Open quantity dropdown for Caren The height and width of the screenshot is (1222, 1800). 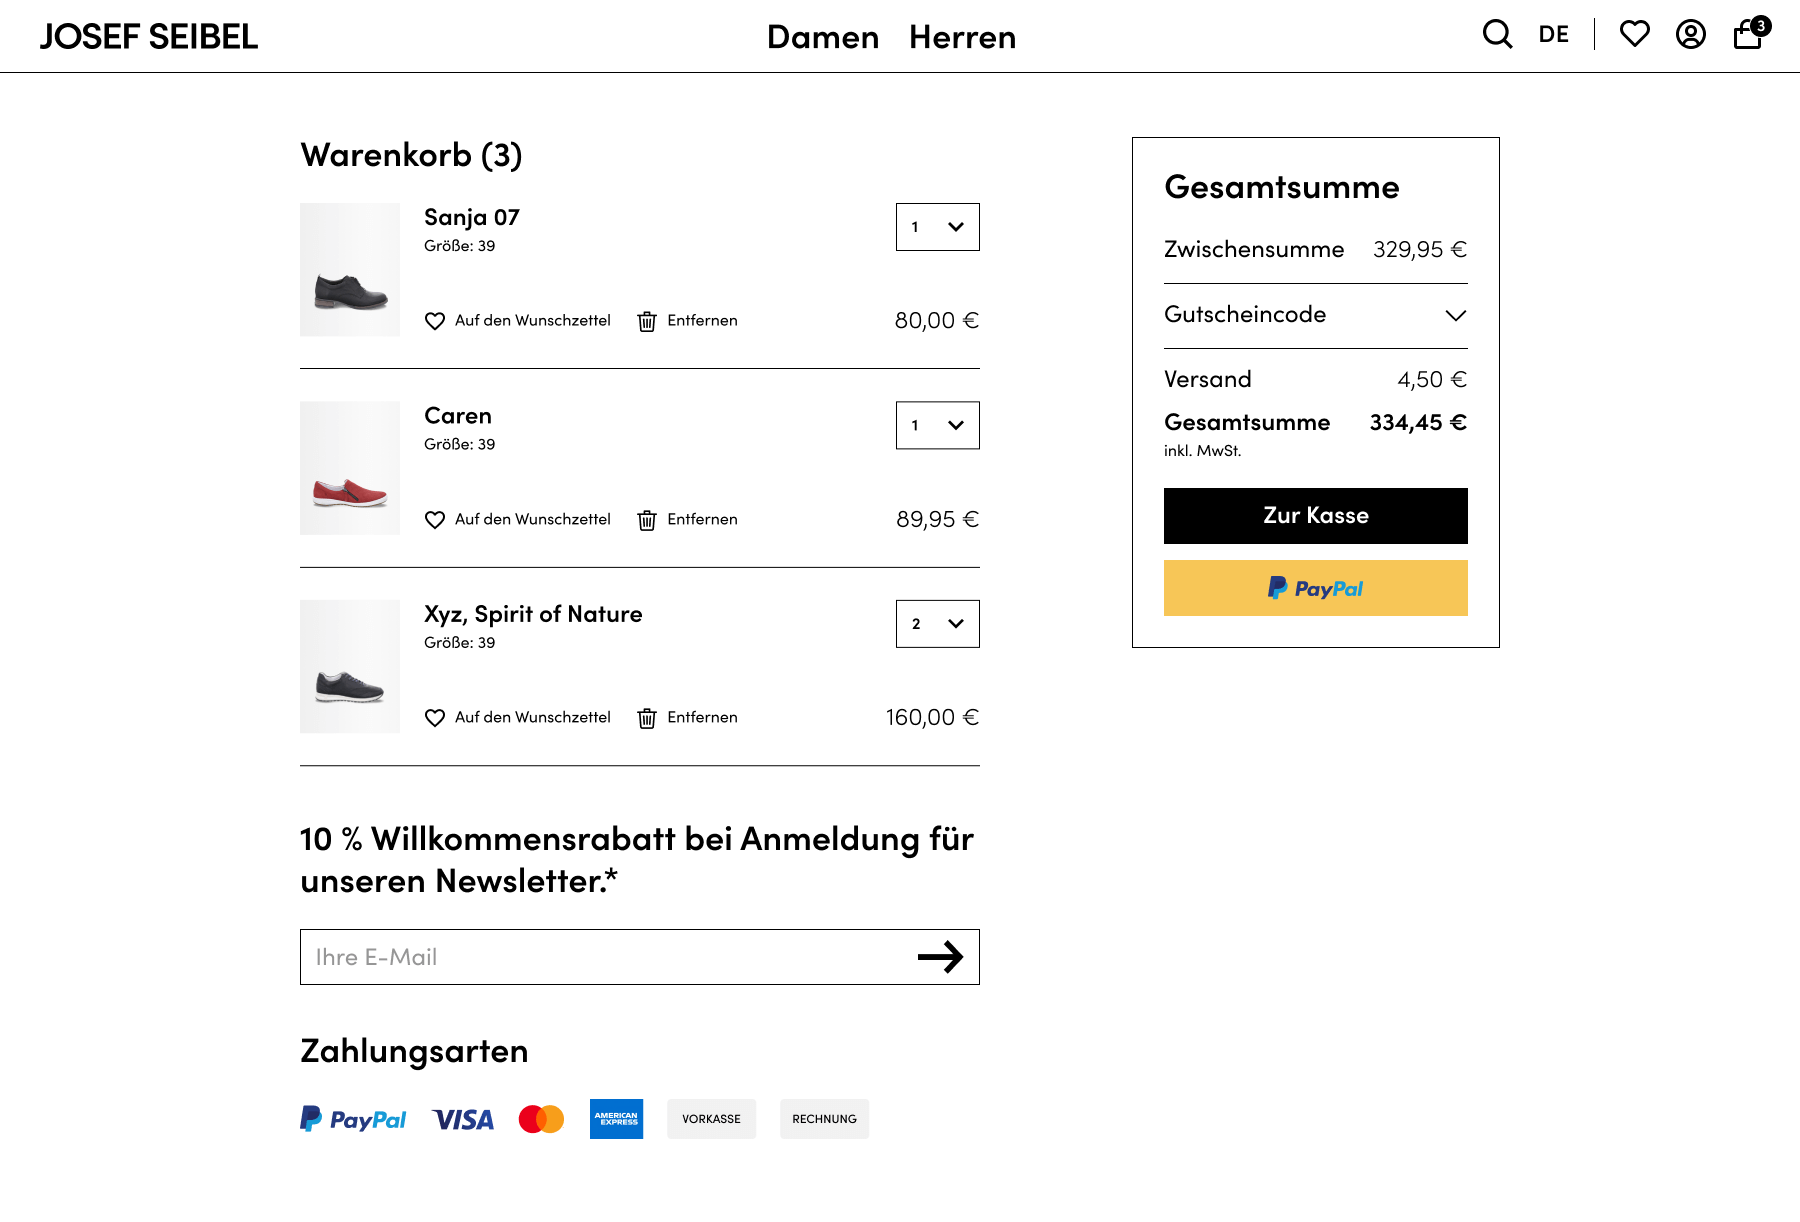937,425
